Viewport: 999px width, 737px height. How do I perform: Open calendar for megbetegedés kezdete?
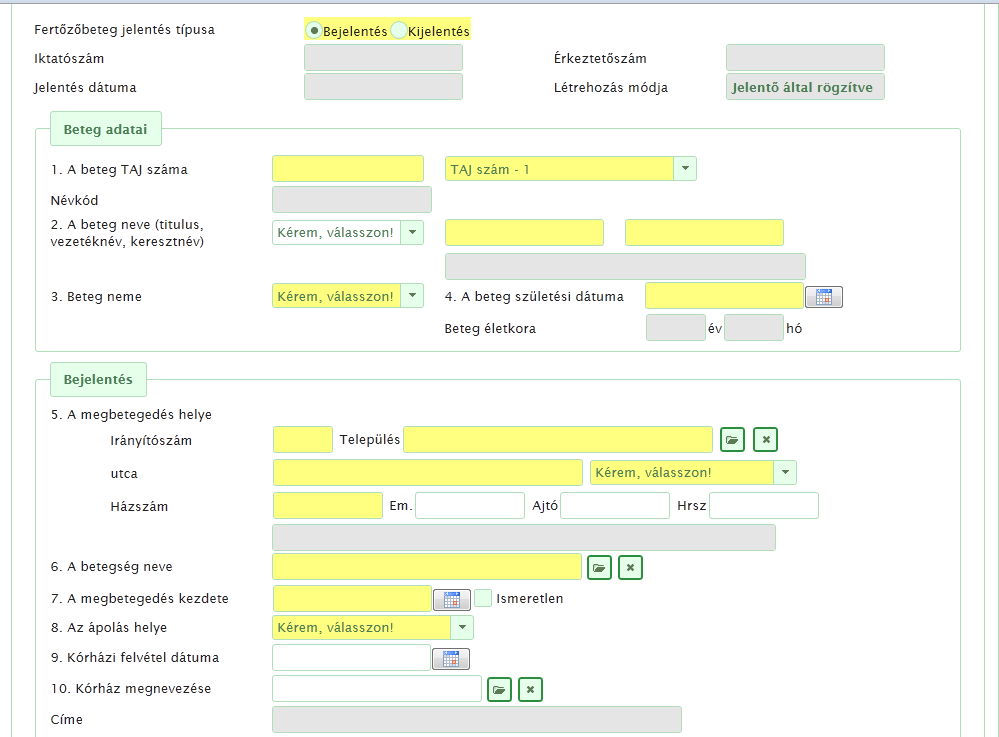tap(452, 599)
